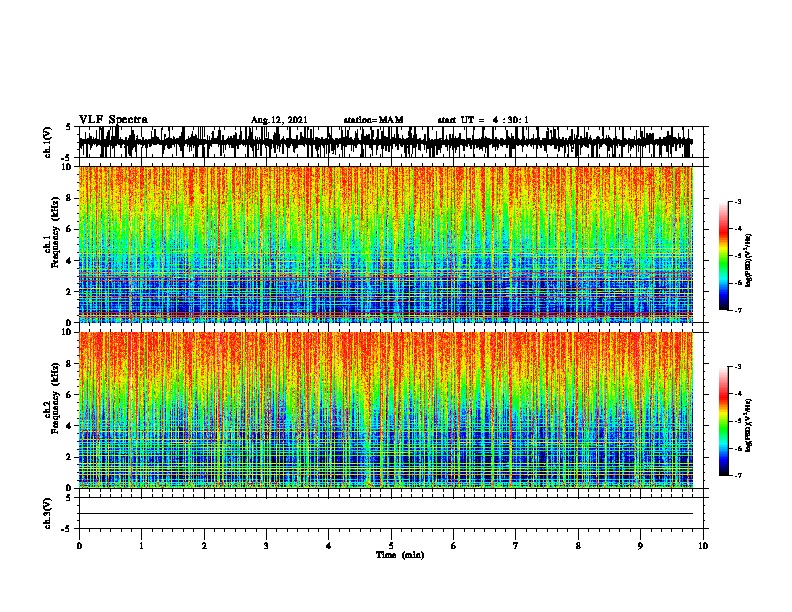Click the time axis tick label "0"
Image resolution: width=792 pixels, height=612 pixels.
click(79, 546)
